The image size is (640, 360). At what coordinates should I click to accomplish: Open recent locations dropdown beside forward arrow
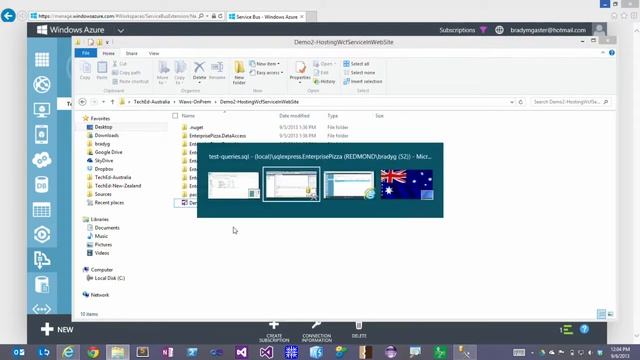(x=104, y=102)
